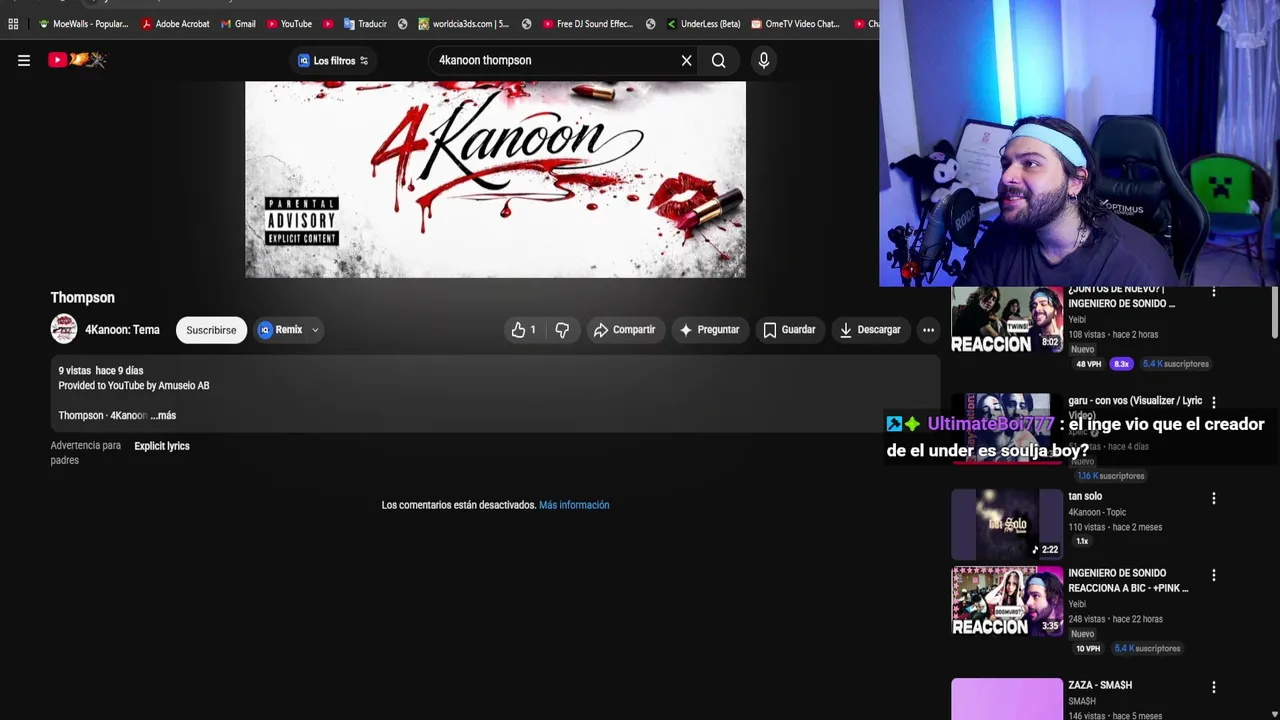Save video with Guardar button
Image resolution: width=1280 pixels, height=720 pixels.
tap(789, 330)
